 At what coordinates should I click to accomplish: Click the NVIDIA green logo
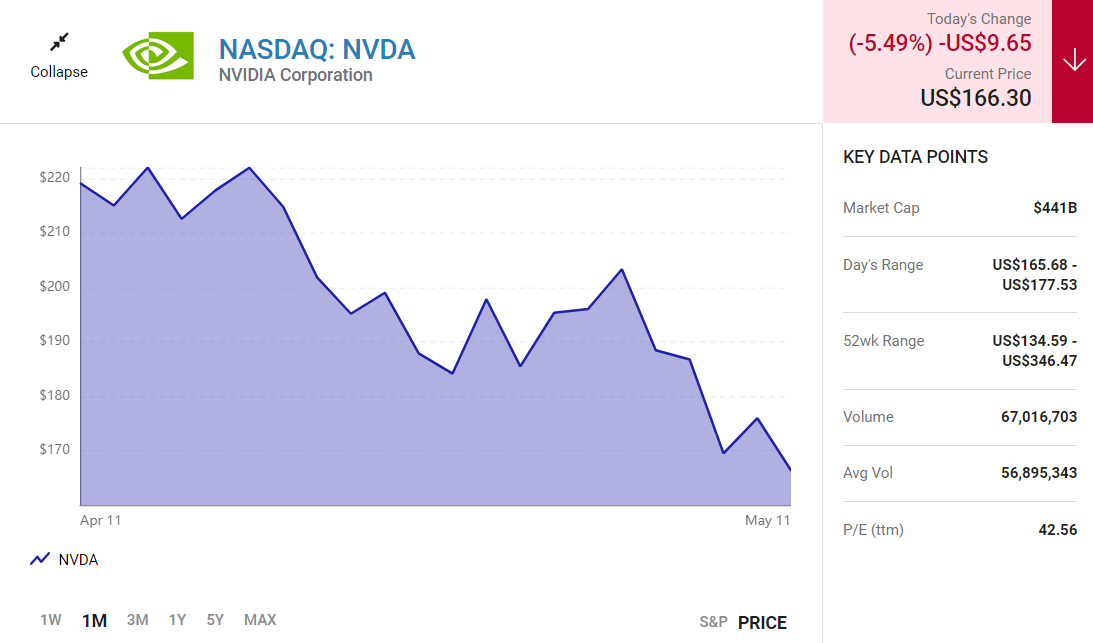(x=157, y=56)
